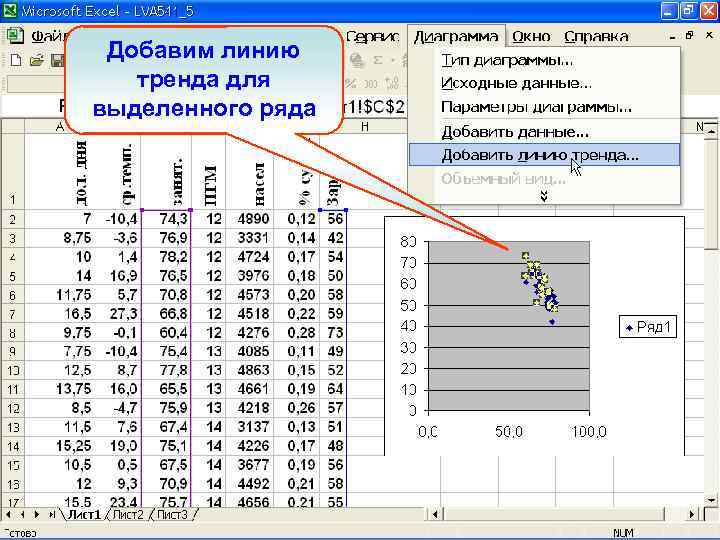Restore the workbook document window

689,35
